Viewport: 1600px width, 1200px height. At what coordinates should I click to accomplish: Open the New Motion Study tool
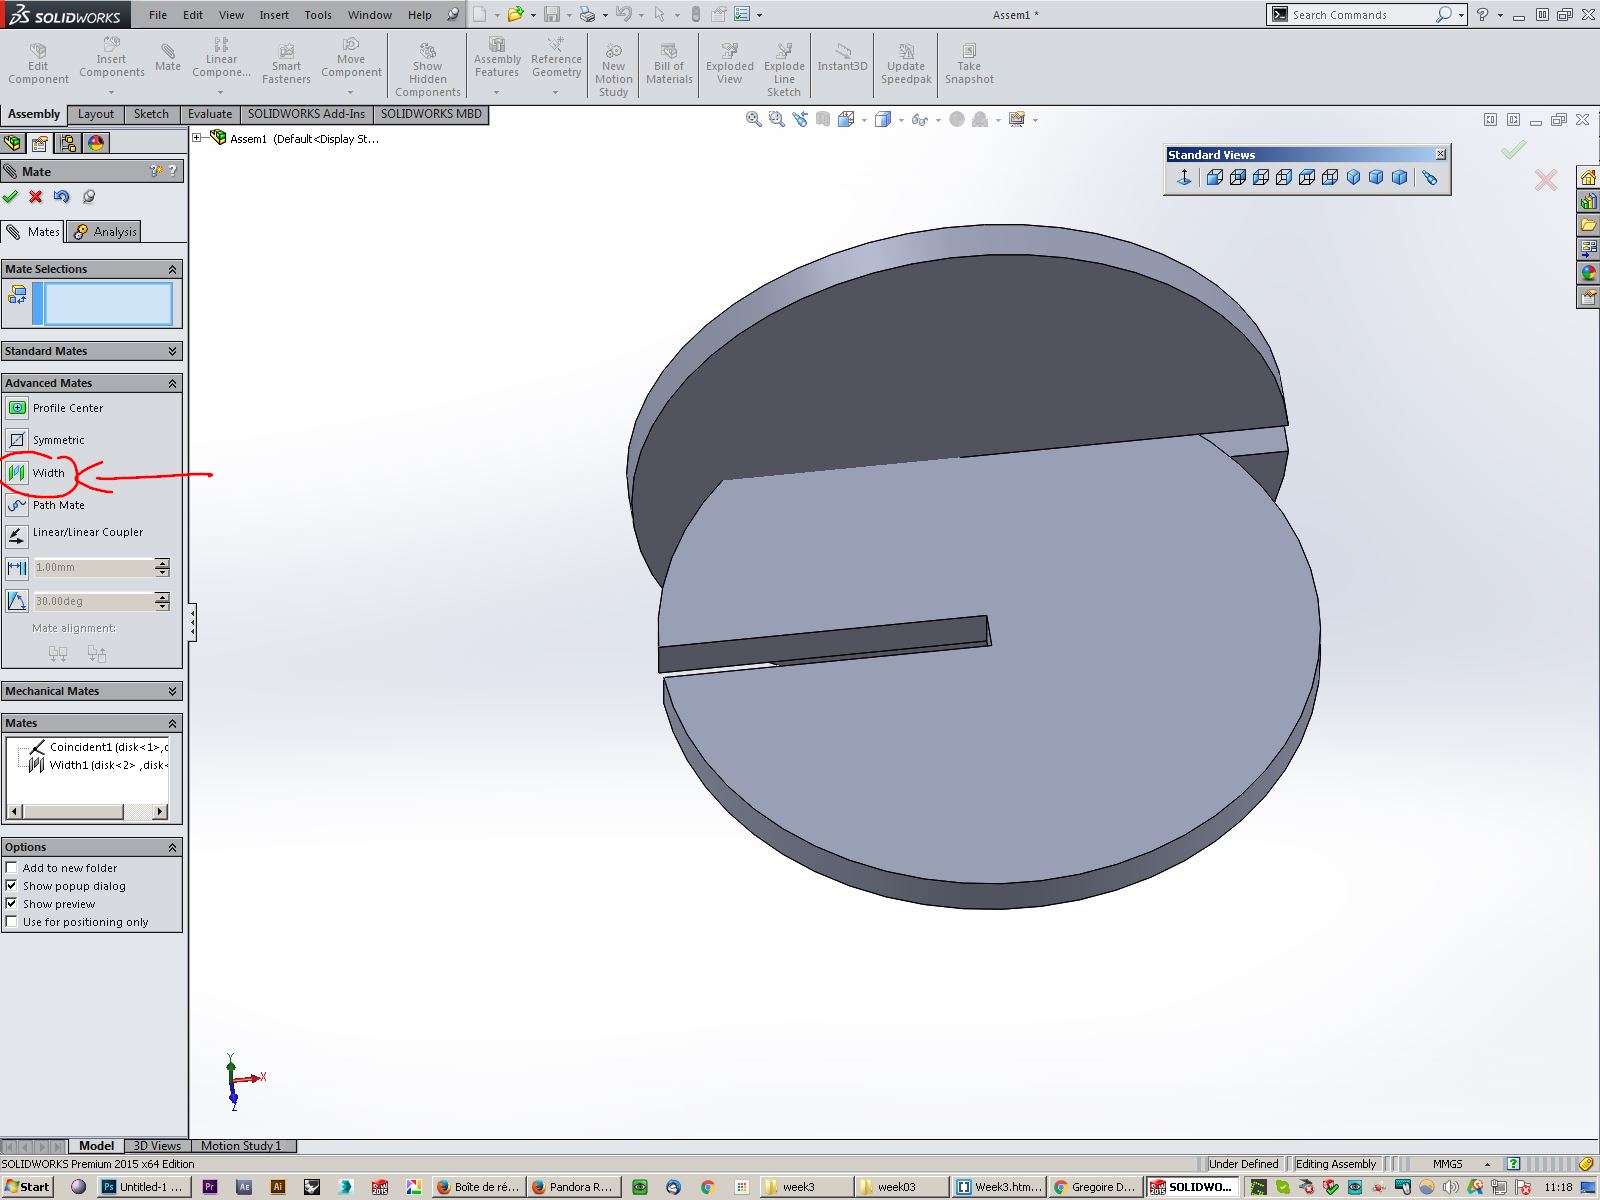[x=614, y=70]
